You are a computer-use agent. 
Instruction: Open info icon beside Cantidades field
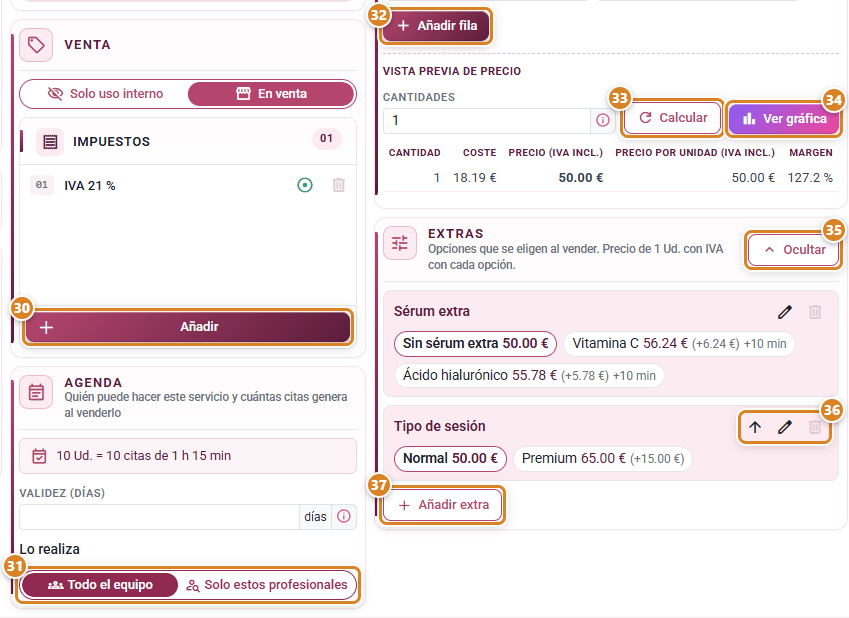tap(603, 120)
